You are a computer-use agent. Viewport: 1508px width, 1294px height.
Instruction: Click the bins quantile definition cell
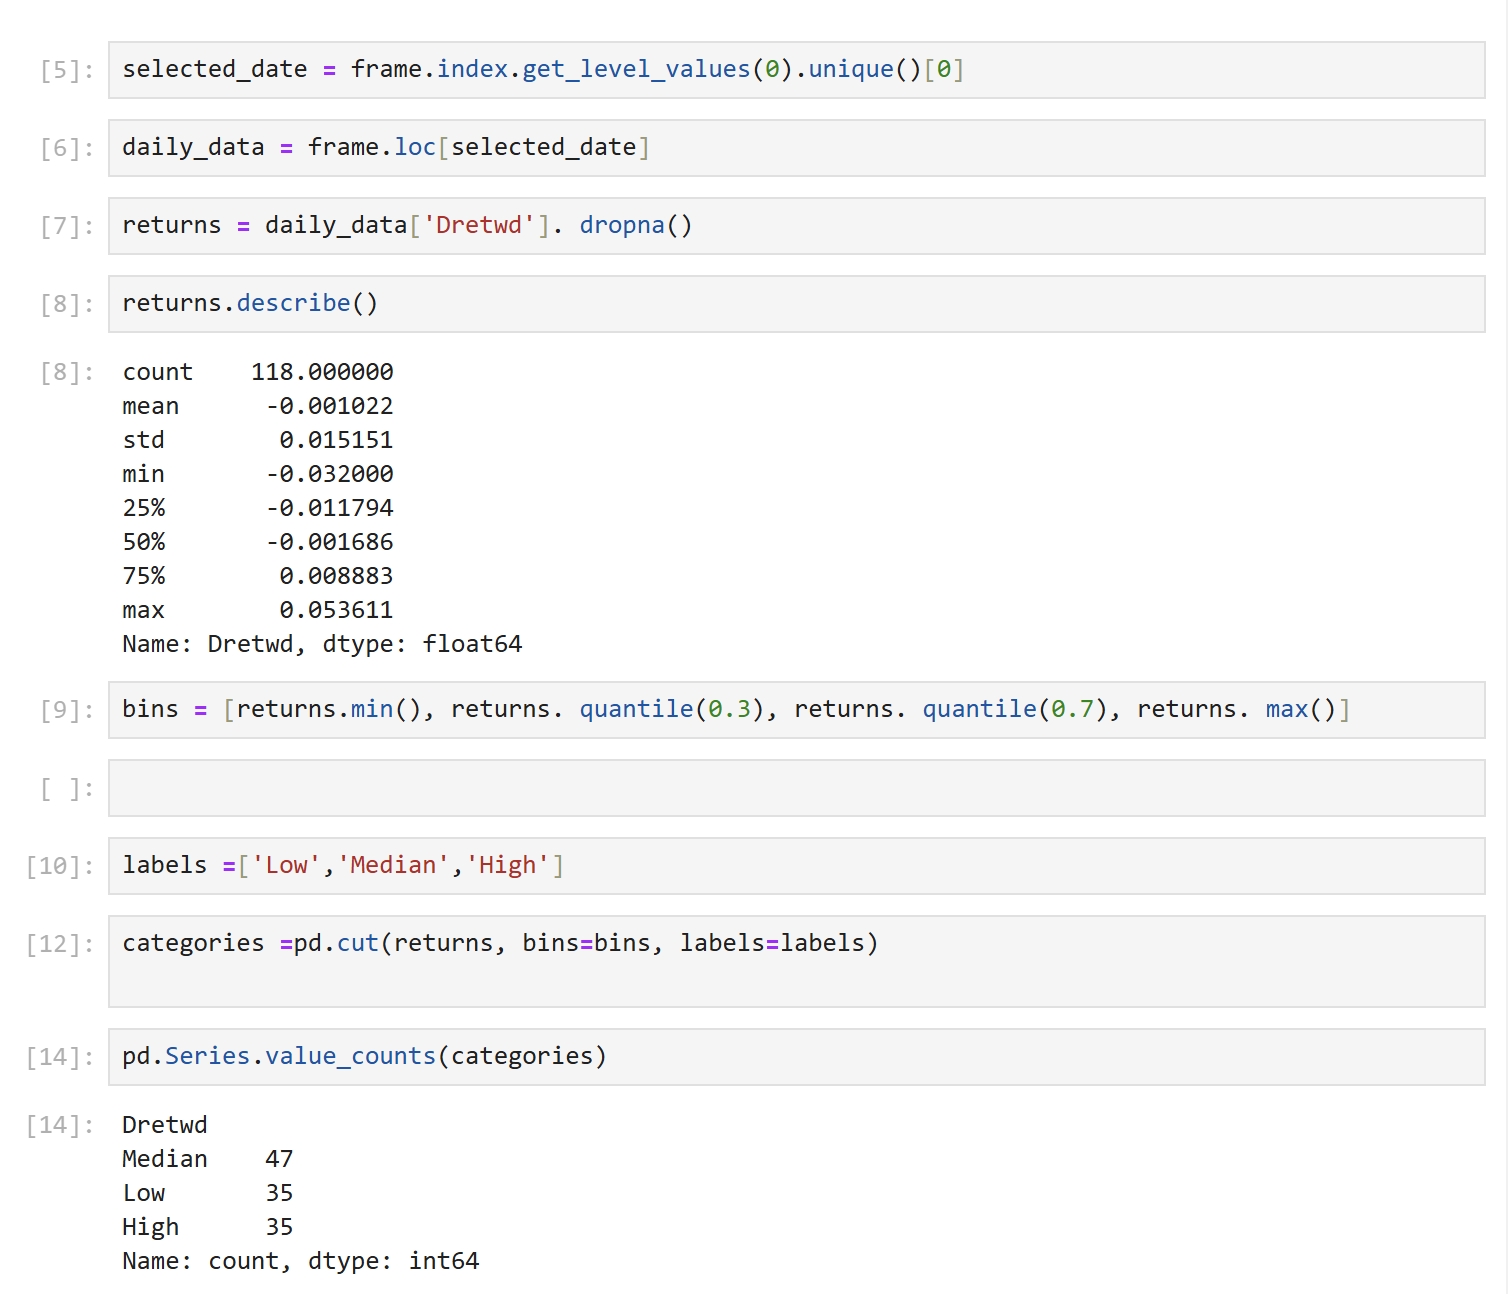(795, 710)
